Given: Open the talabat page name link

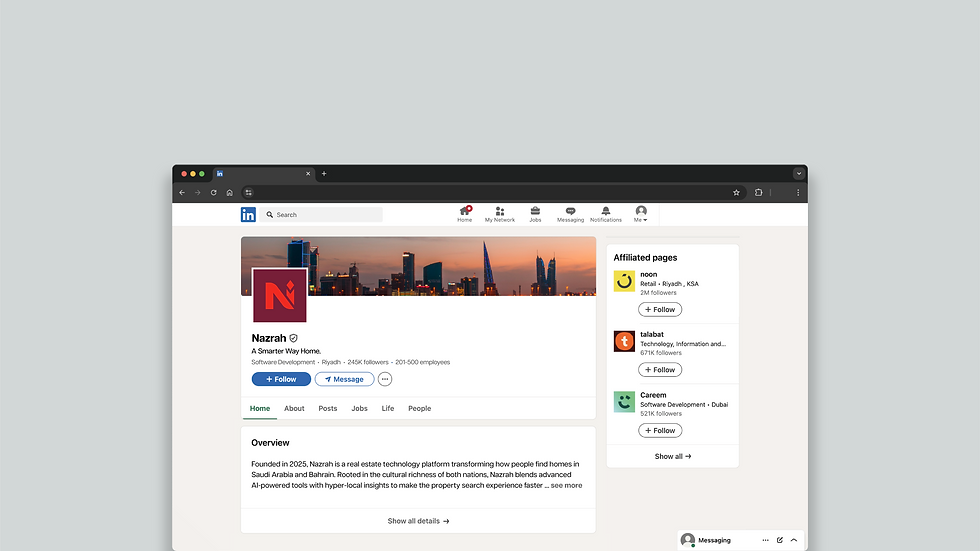Looking at the screenshot, I should click(652, 334).
